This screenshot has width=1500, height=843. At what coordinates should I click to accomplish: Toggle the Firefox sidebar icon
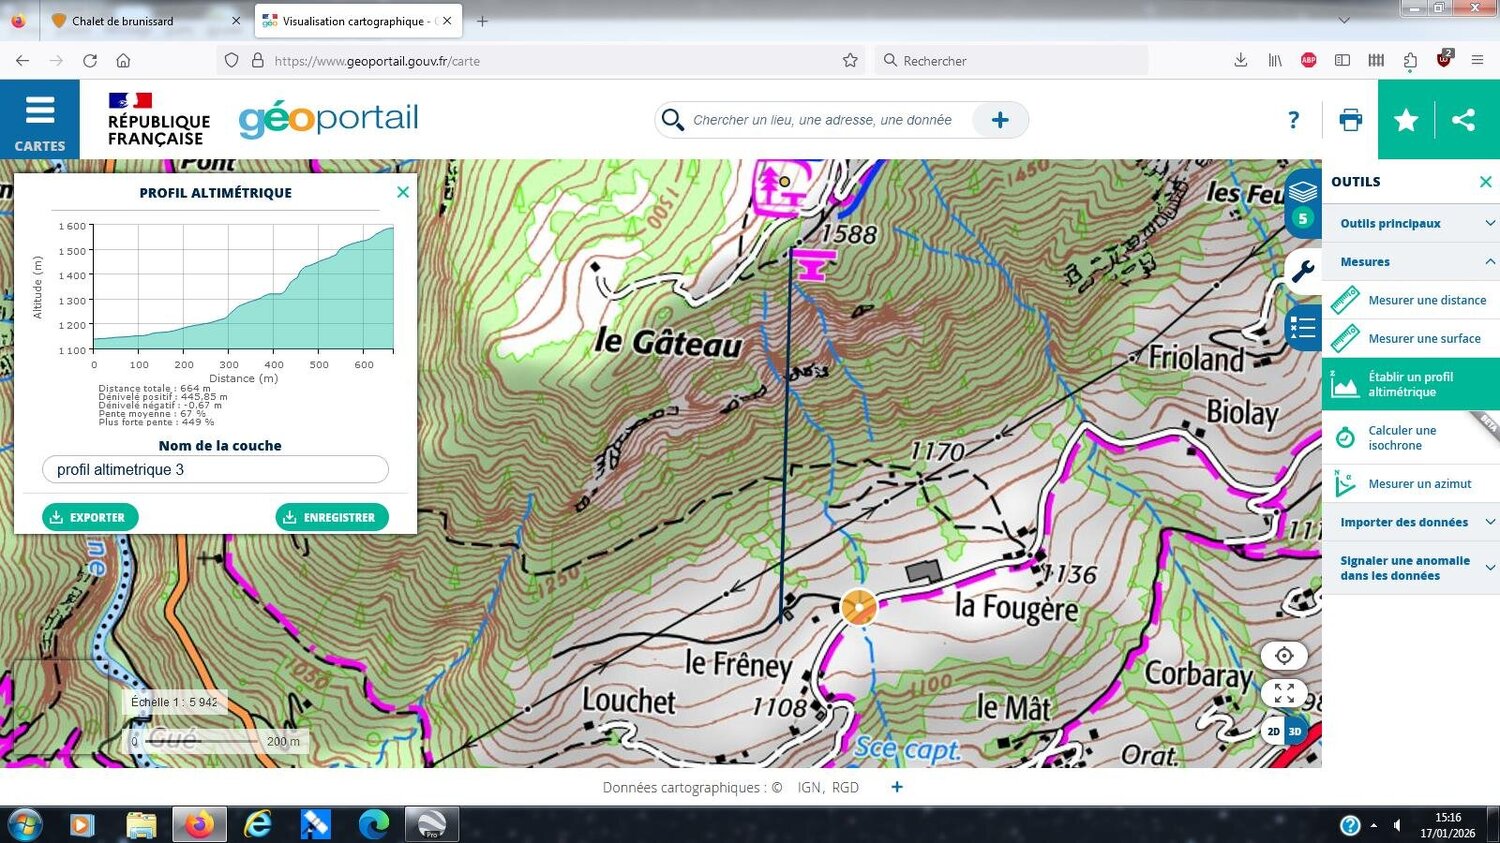click(1342, 60)
